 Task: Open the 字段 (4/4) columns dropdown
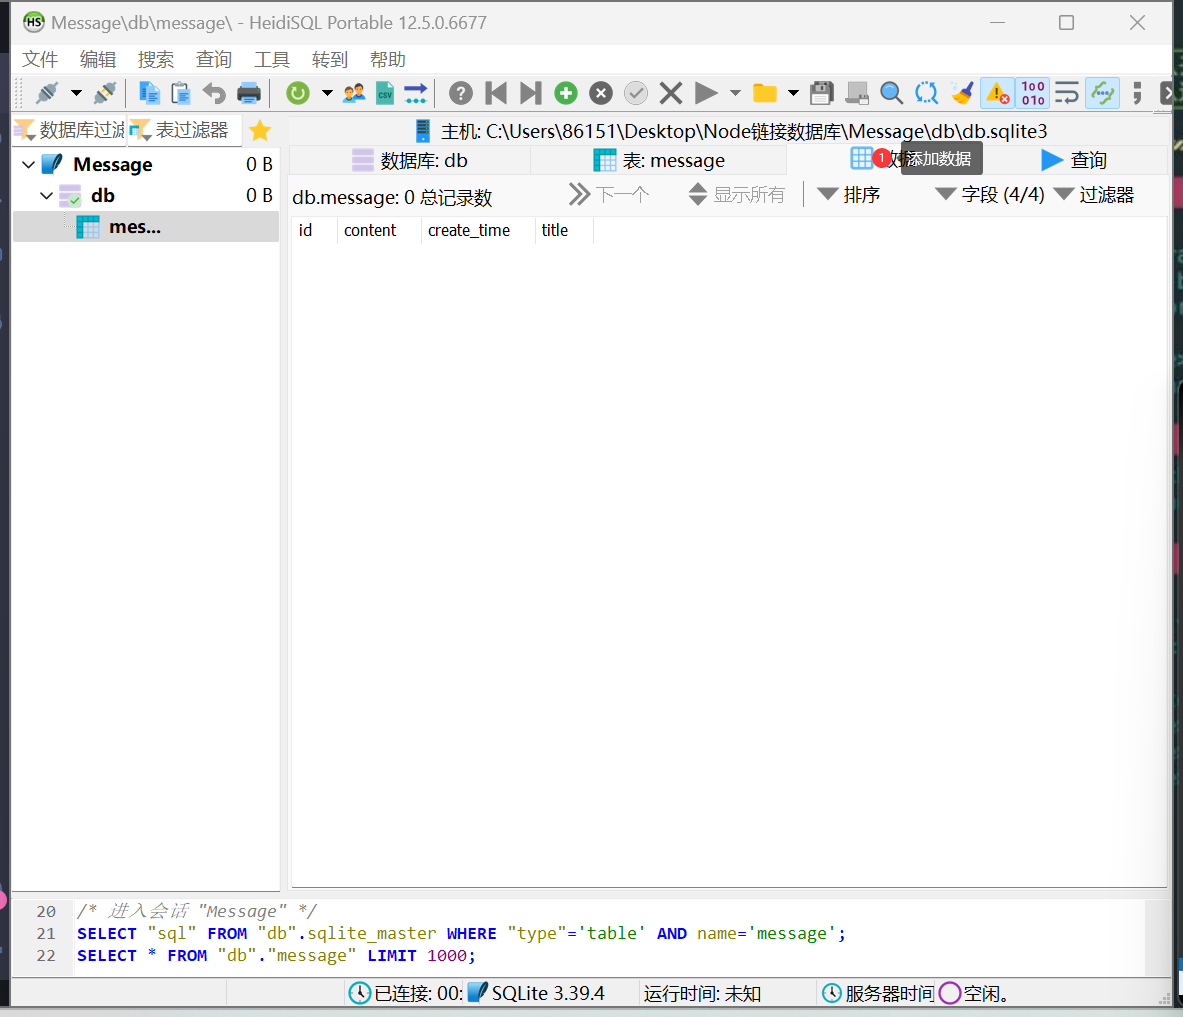(x=989, y=195)
